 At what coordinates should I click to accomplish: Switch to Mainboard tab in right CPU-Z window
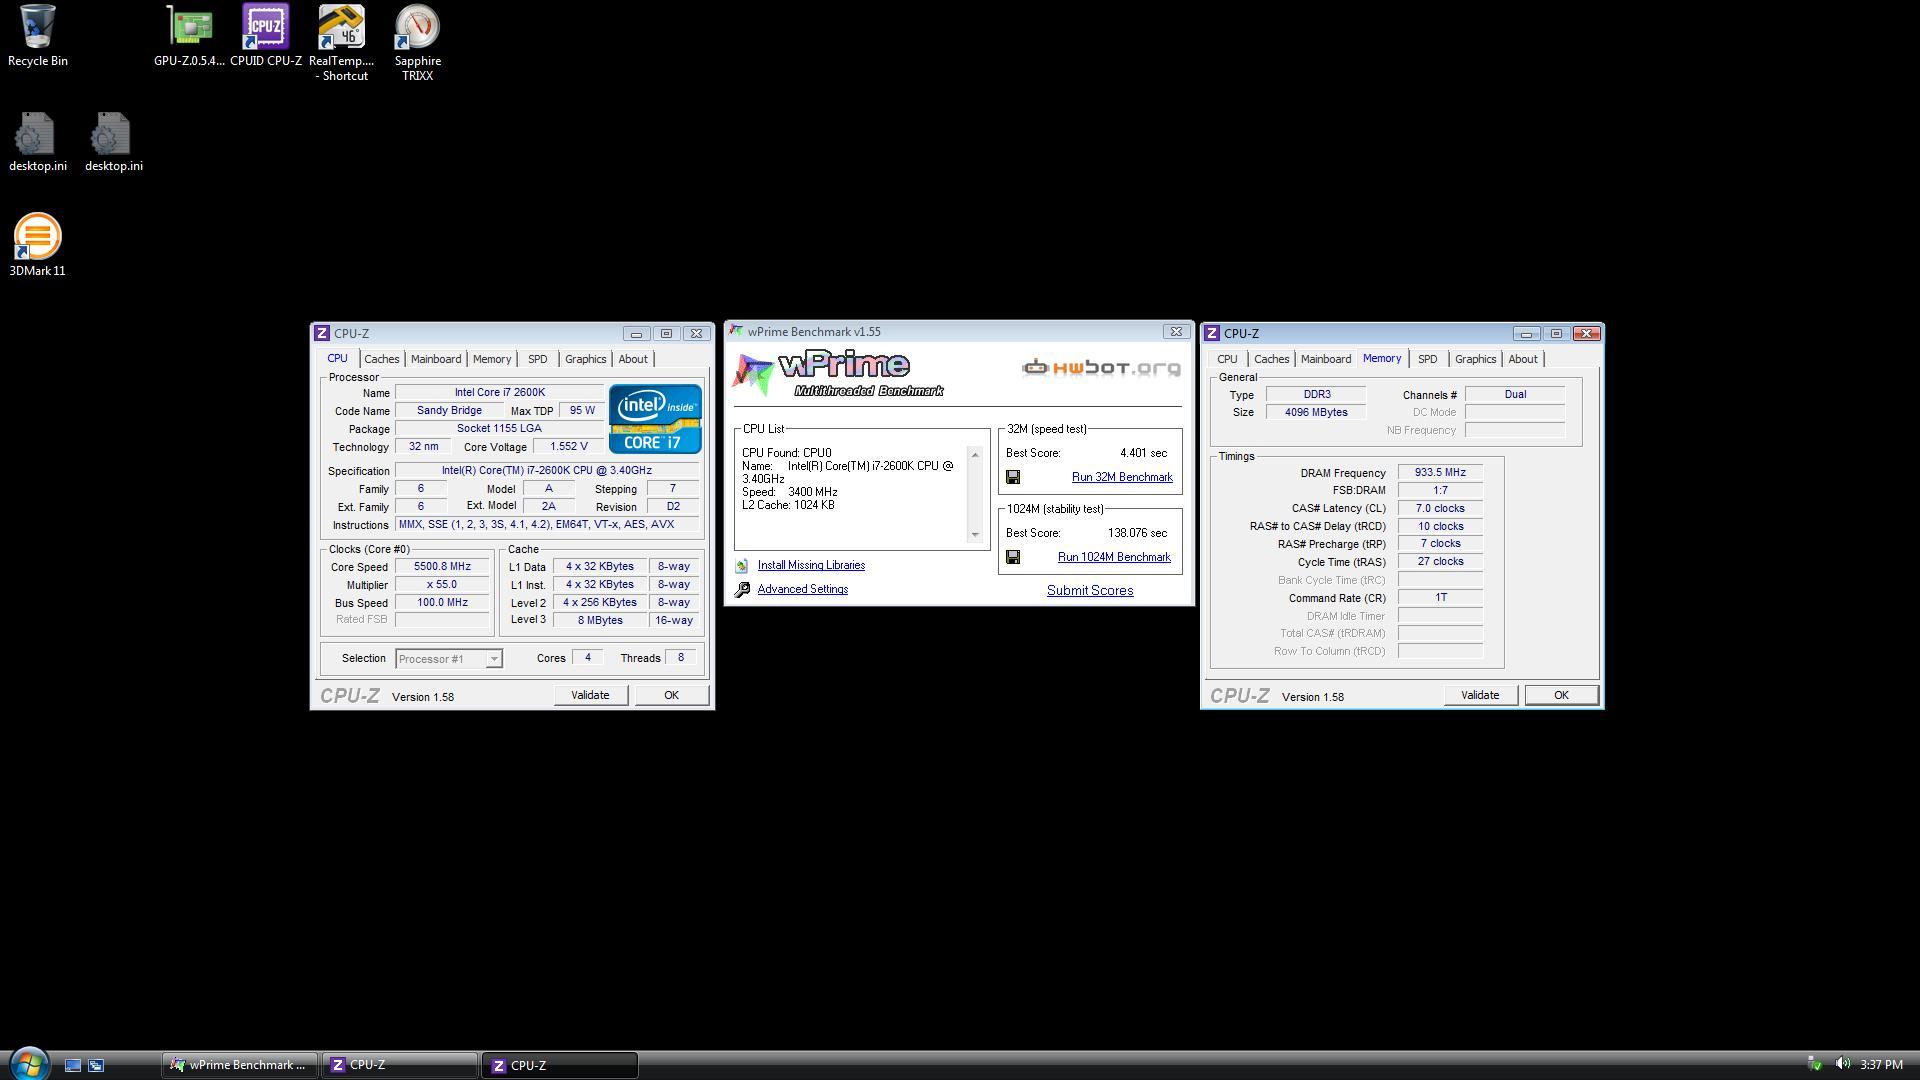pos(1326,359)
